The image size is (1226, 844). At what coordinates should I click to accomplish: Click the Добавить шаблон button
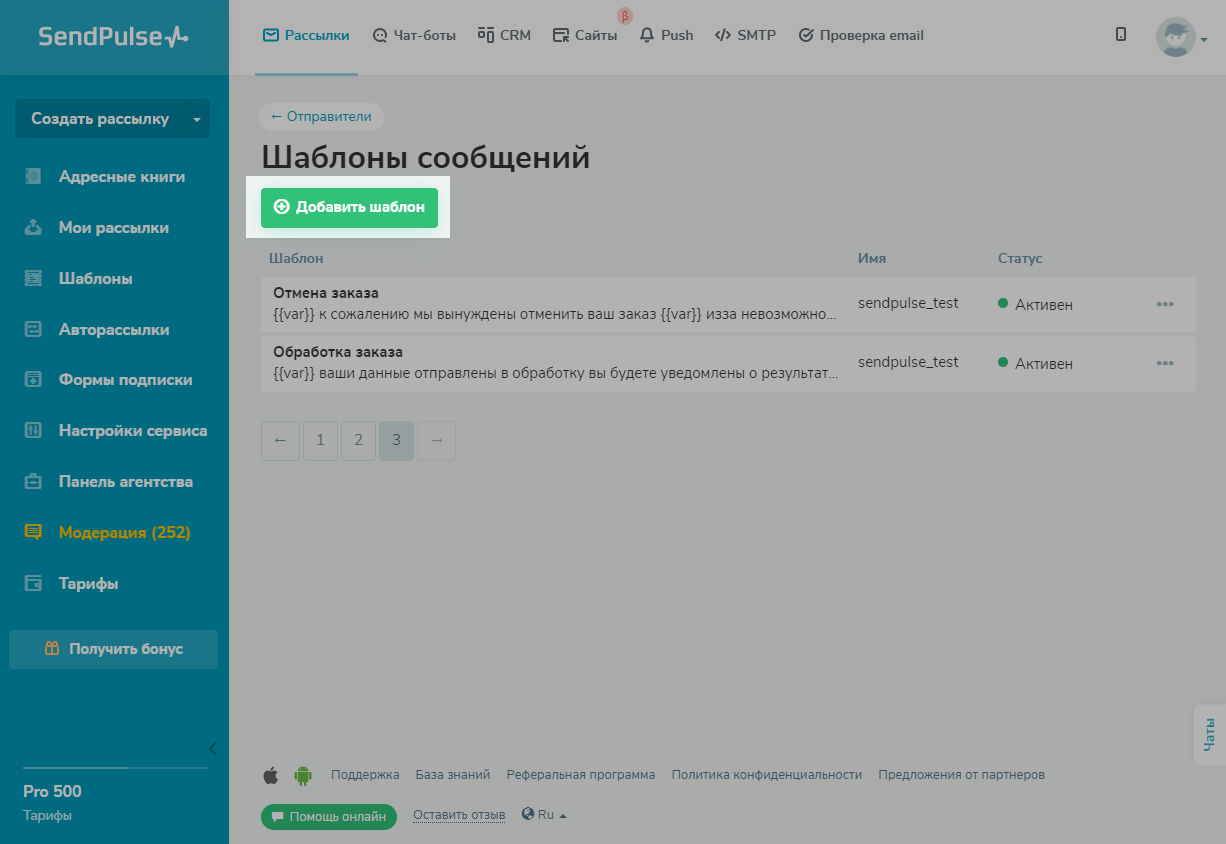[x=349, y=207]
